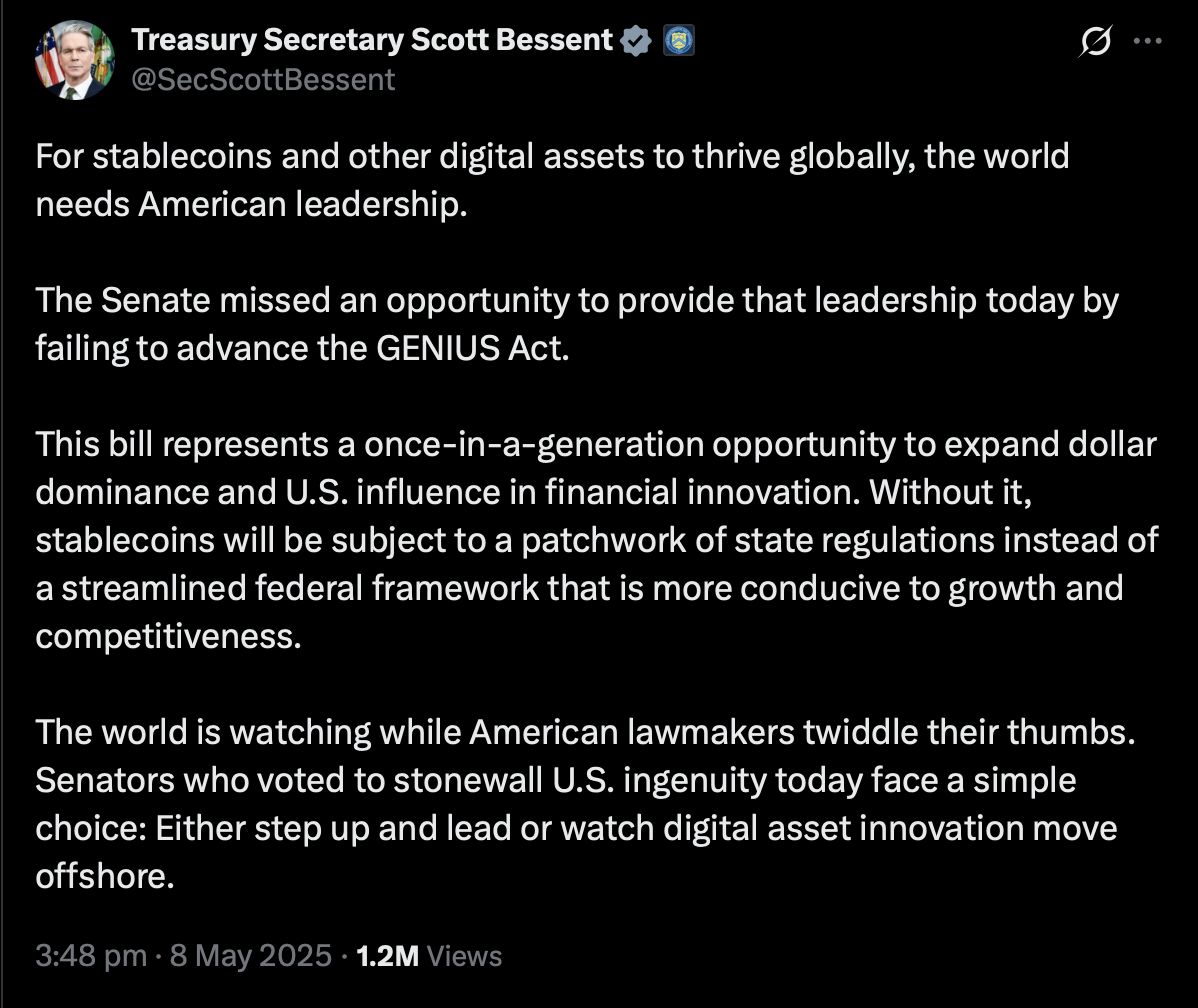Click the paragraph starting 'For stablecoins'
Image resolution: width=1198 pixels, height=1008 pixels.
(x=552, y=156)
